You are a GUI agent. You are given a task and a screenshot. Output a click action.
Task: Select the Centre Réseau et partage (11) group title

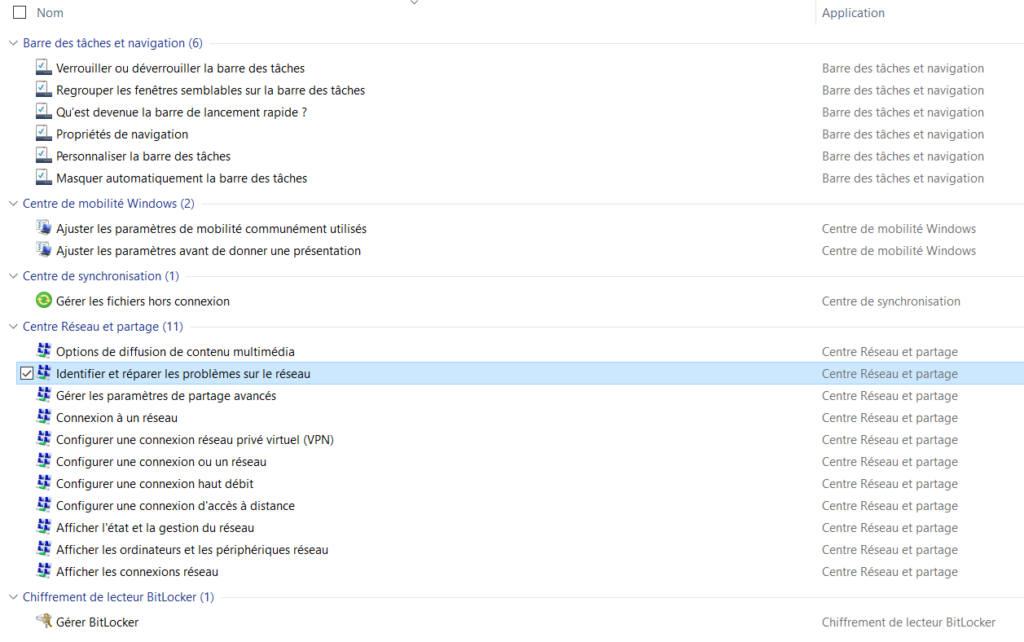point(103,327)
